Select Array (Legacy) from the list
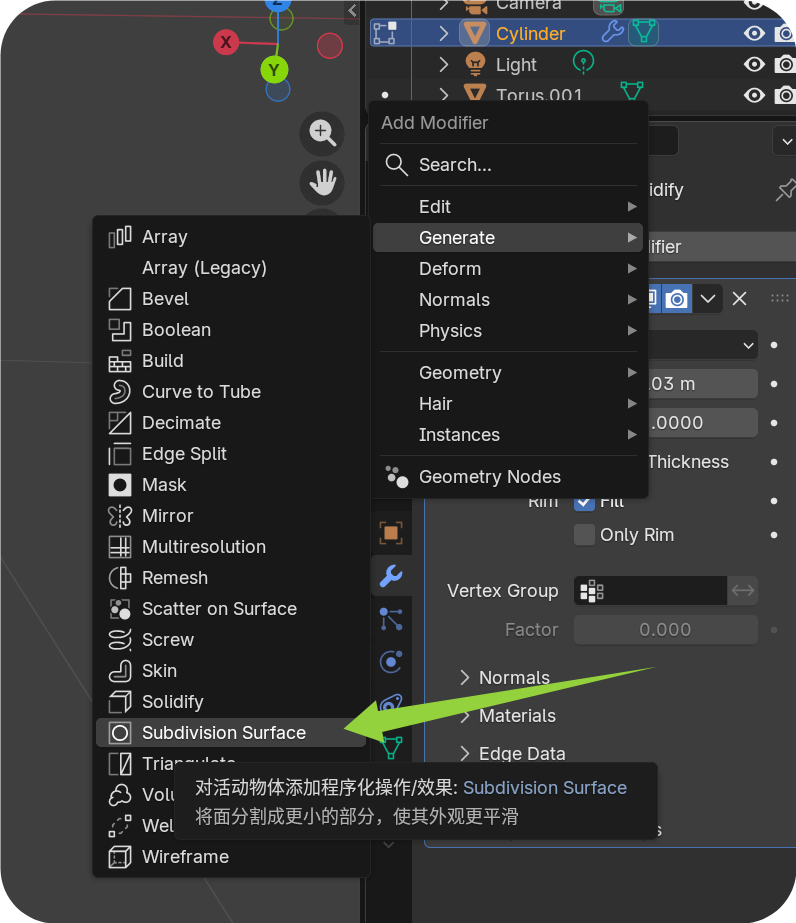Viewport: 796px width, 923px height. (230, 268)
